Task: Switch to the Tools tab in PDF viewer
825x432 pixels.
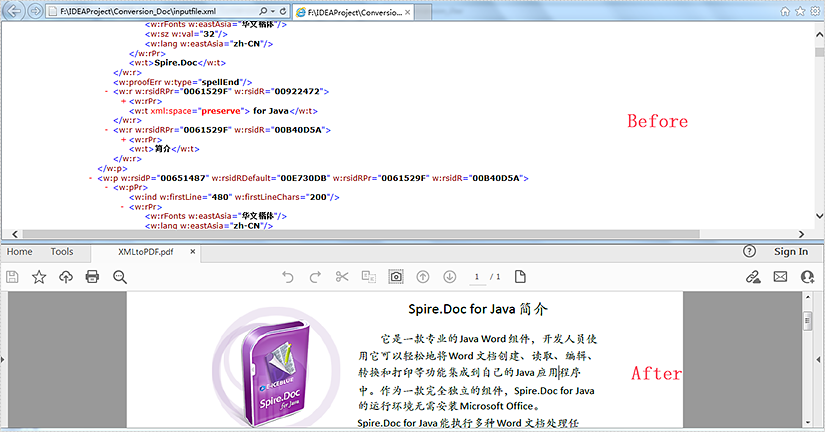Action: pos(62,252)
